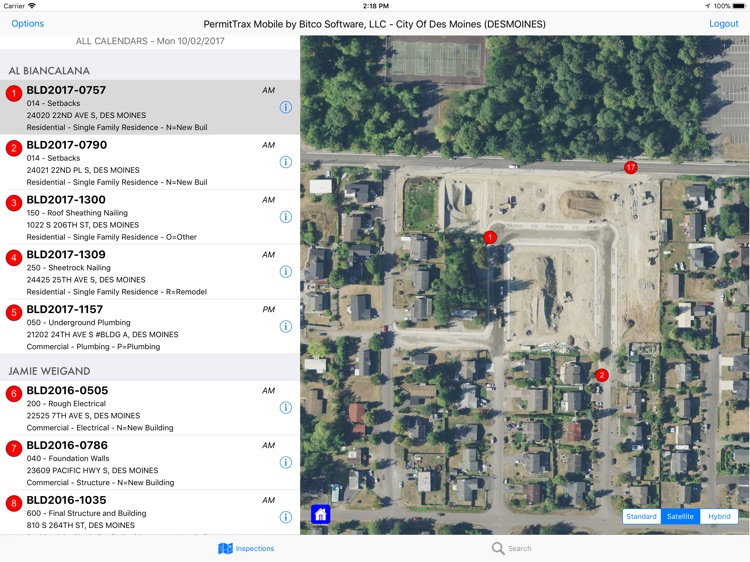The height and width of the screenshot is (562, 750).
Task: Click PM label on BLD2017-1157 row
Action: point(269,309)
